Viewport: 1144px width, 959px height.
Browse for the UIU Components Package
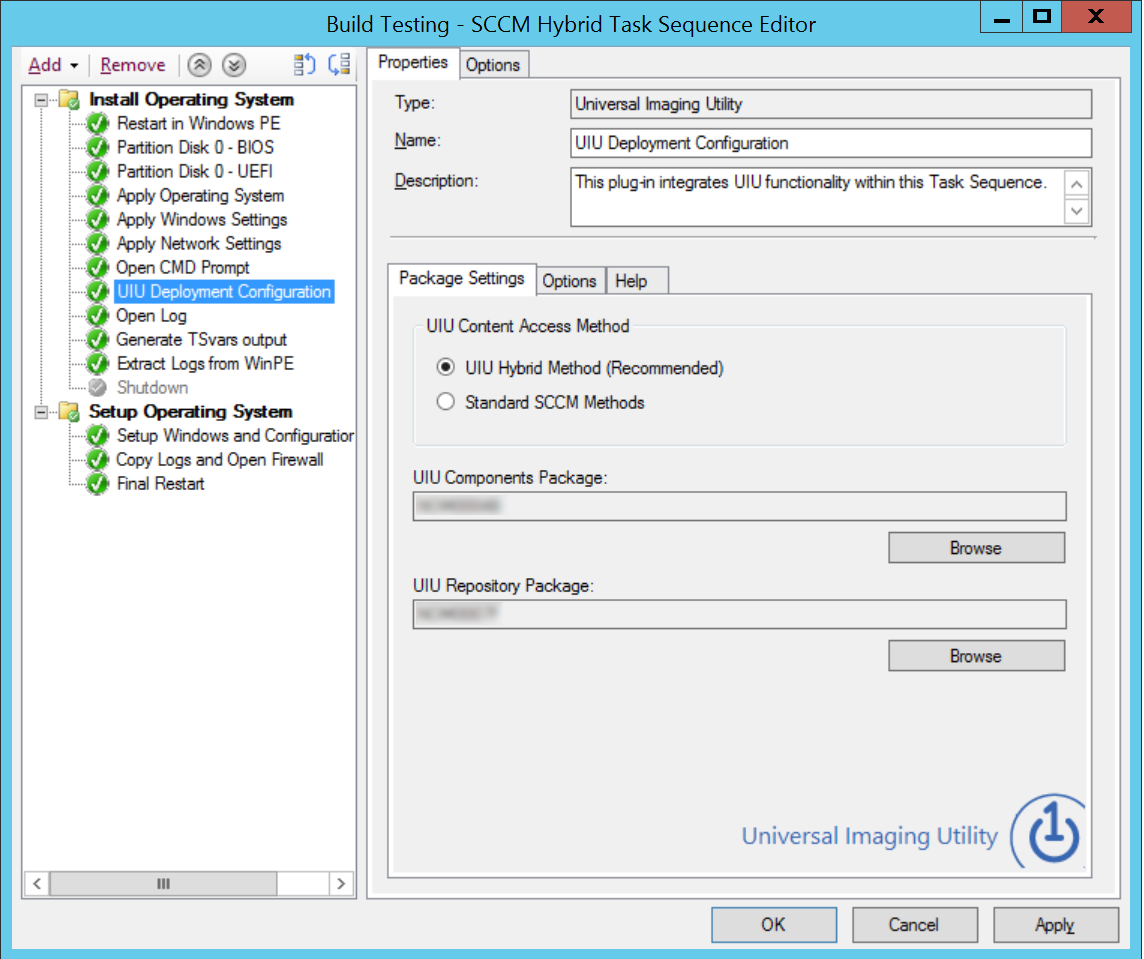[976, 548]
